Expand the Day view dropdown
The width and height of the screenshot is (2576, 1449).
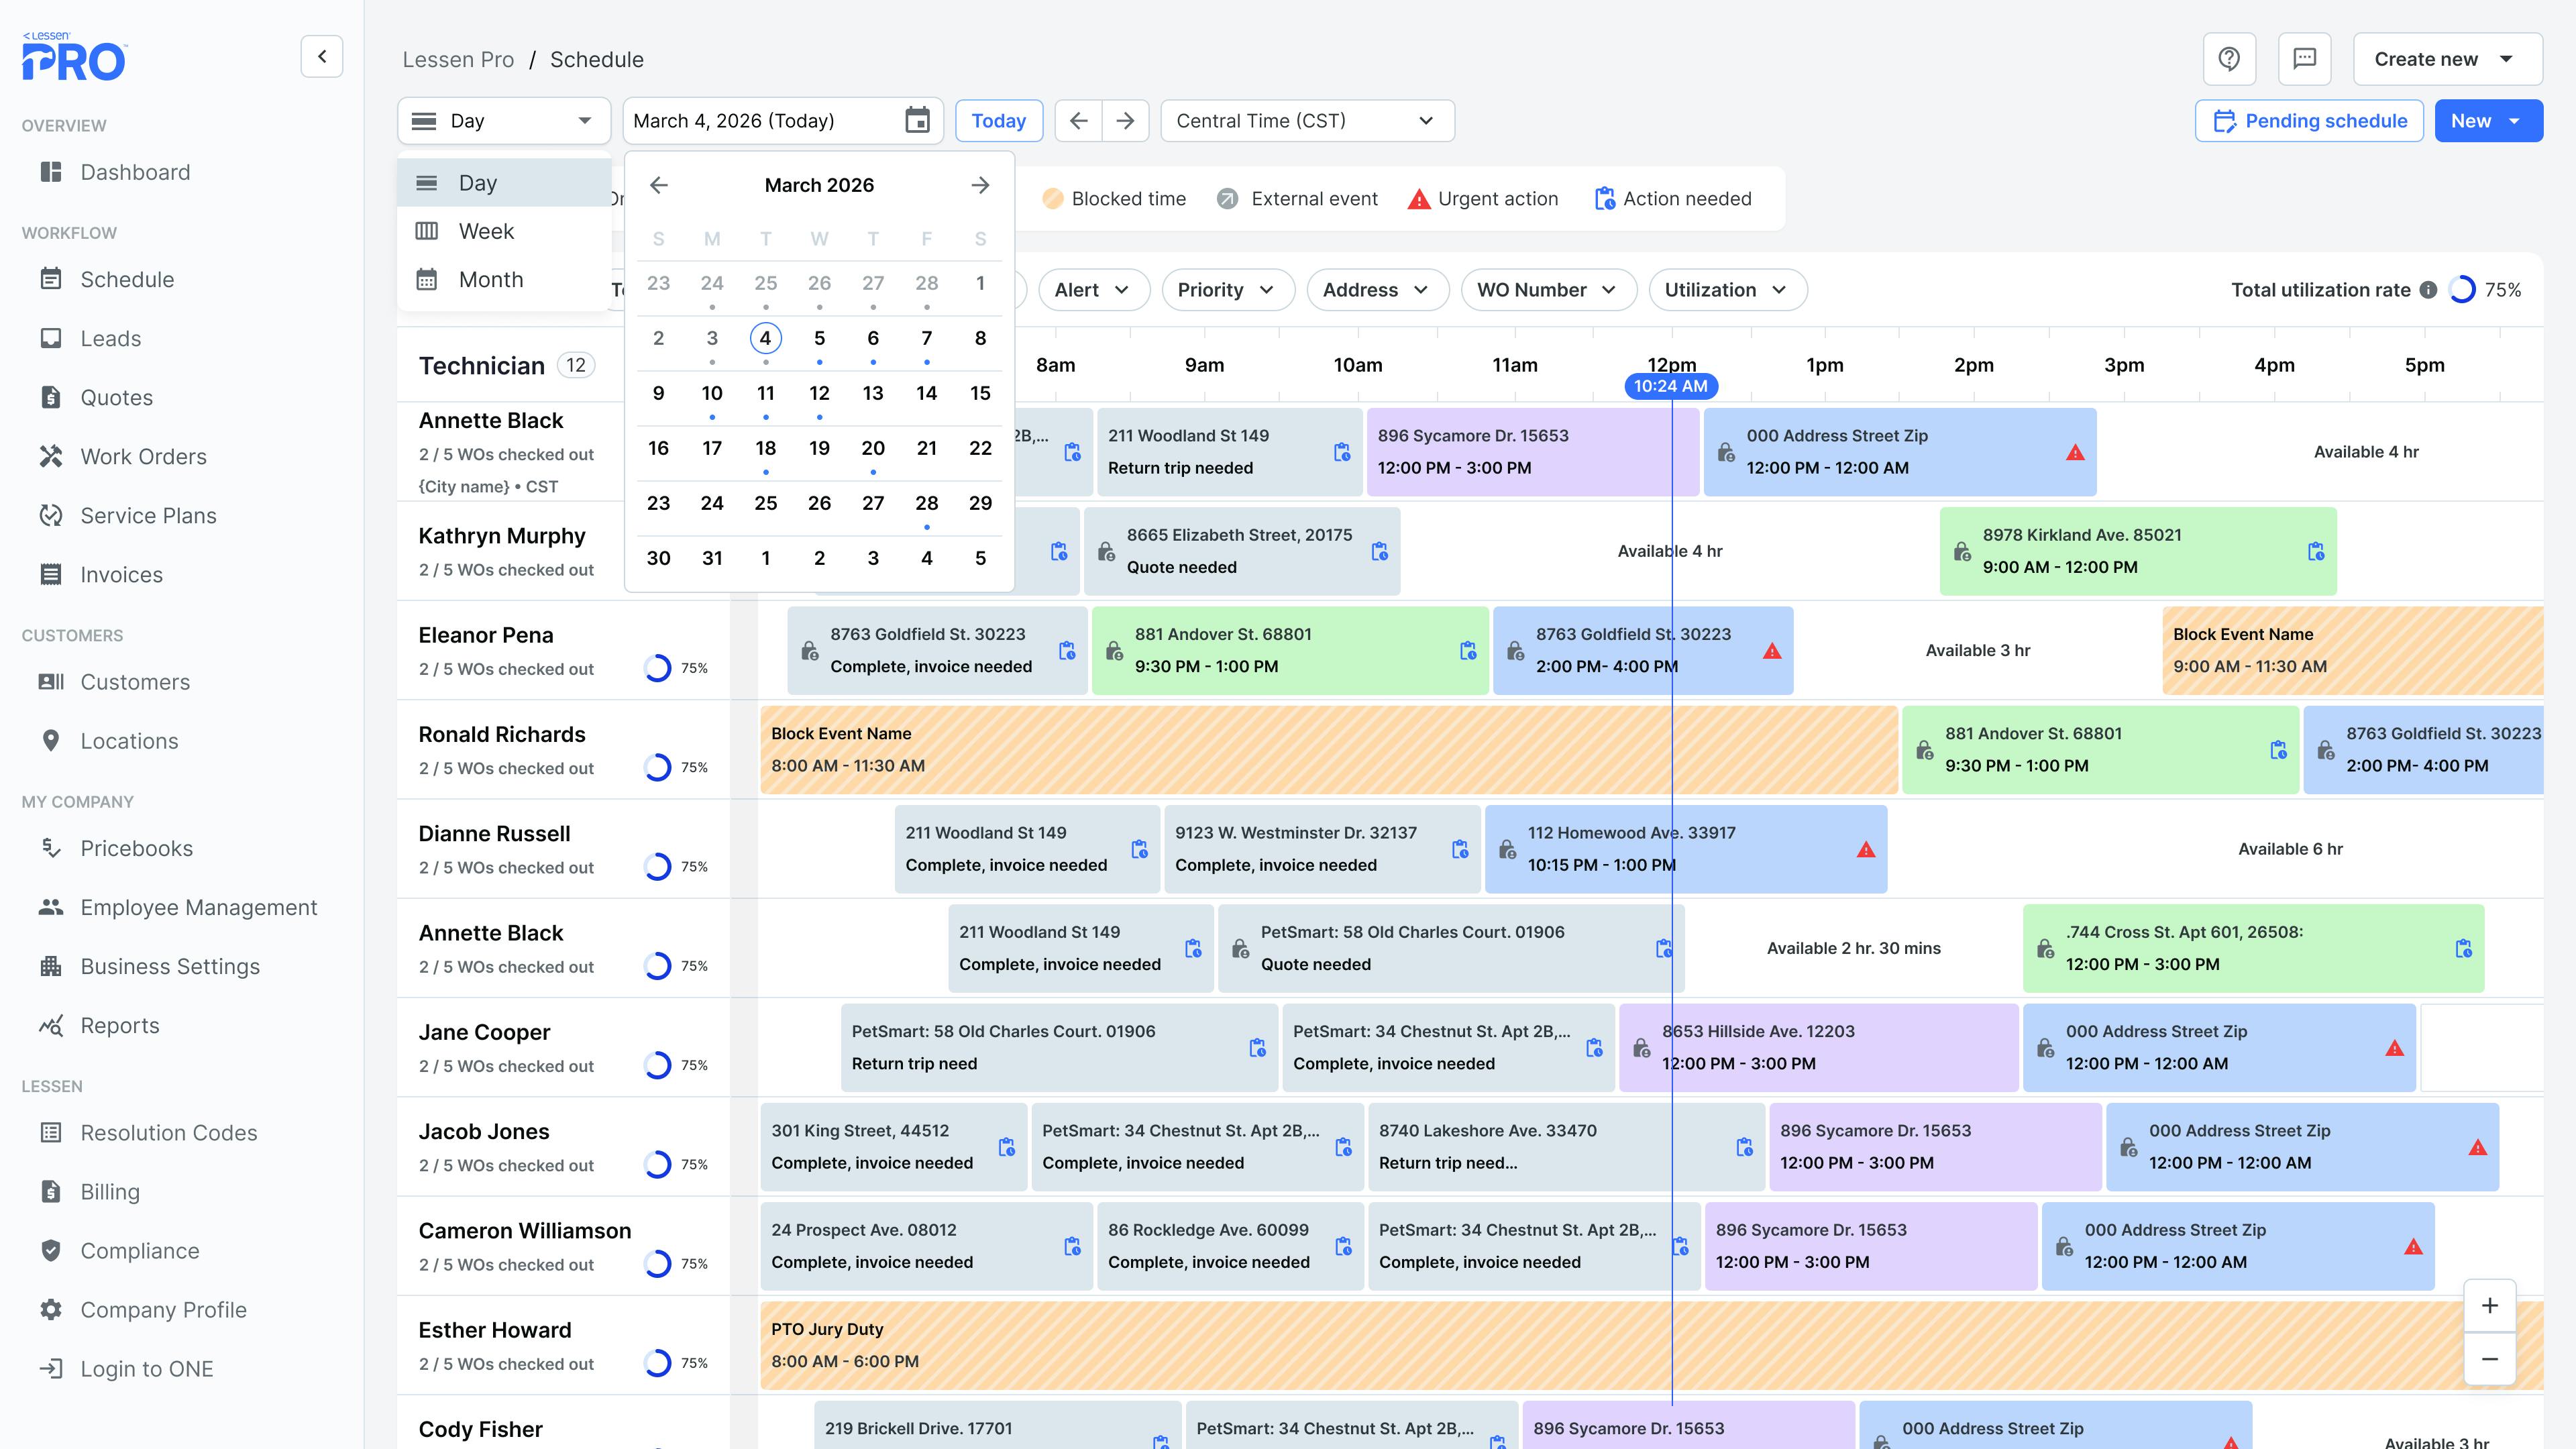(504, 121)
